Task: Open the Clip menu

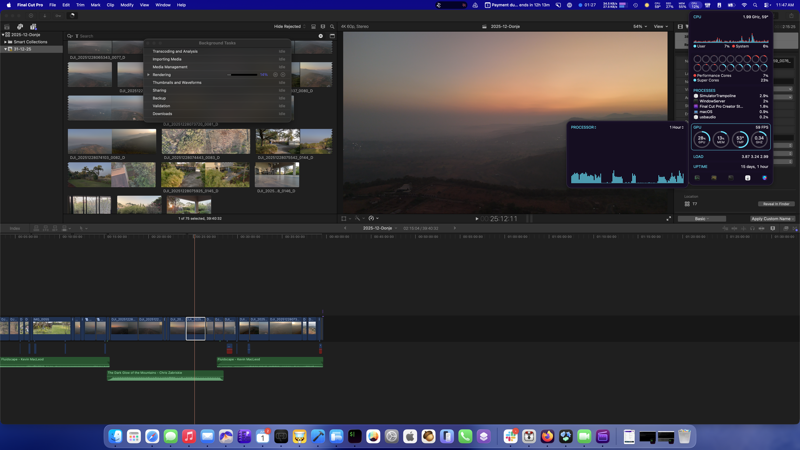Action: coord(110,5)
